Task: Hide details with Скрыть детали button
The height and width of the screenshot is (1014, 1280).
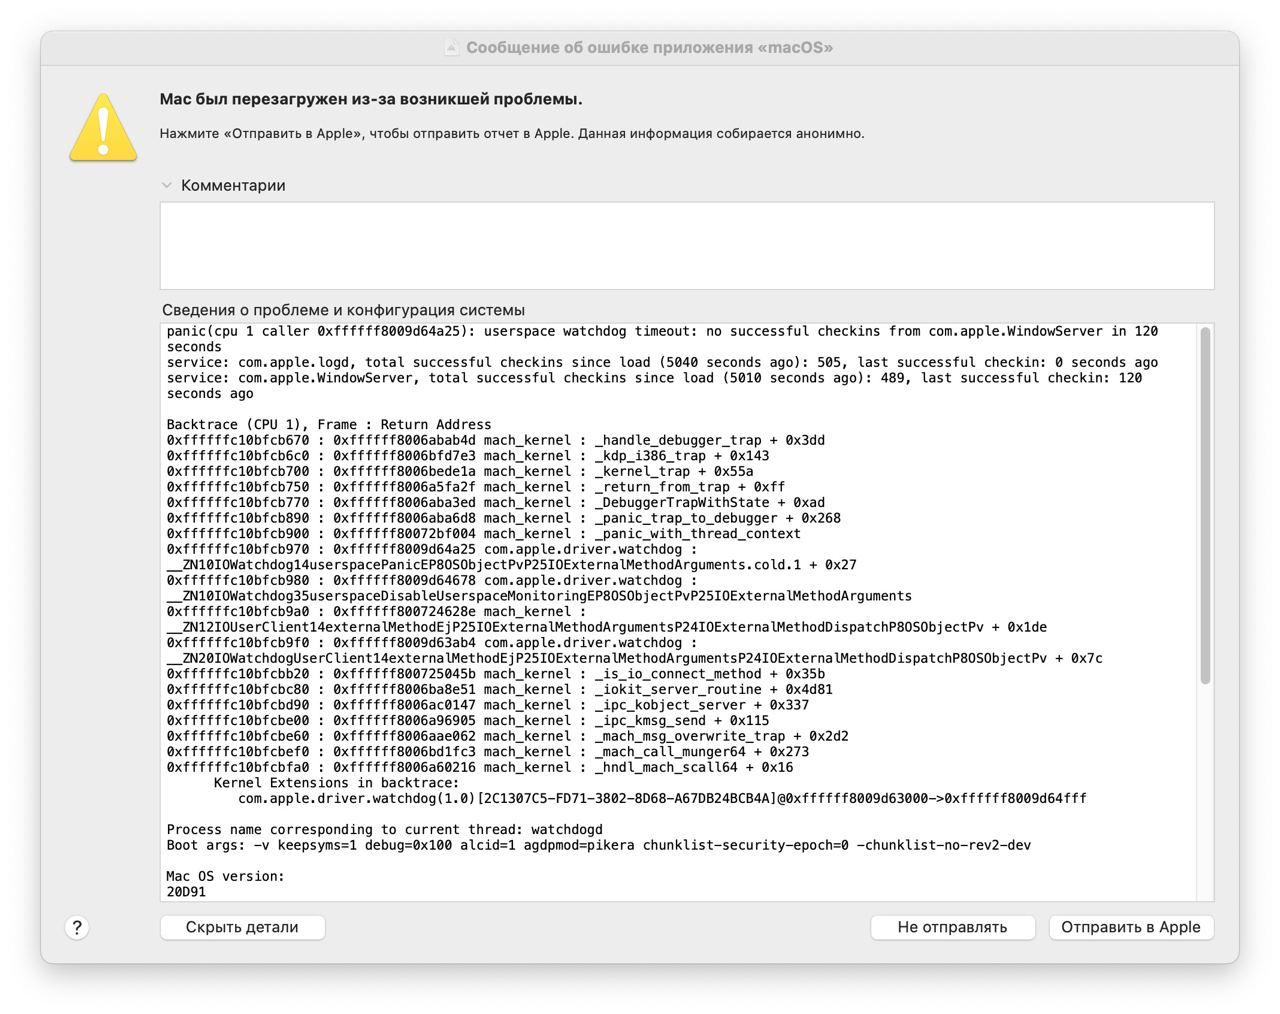Action: pos(242,927)
